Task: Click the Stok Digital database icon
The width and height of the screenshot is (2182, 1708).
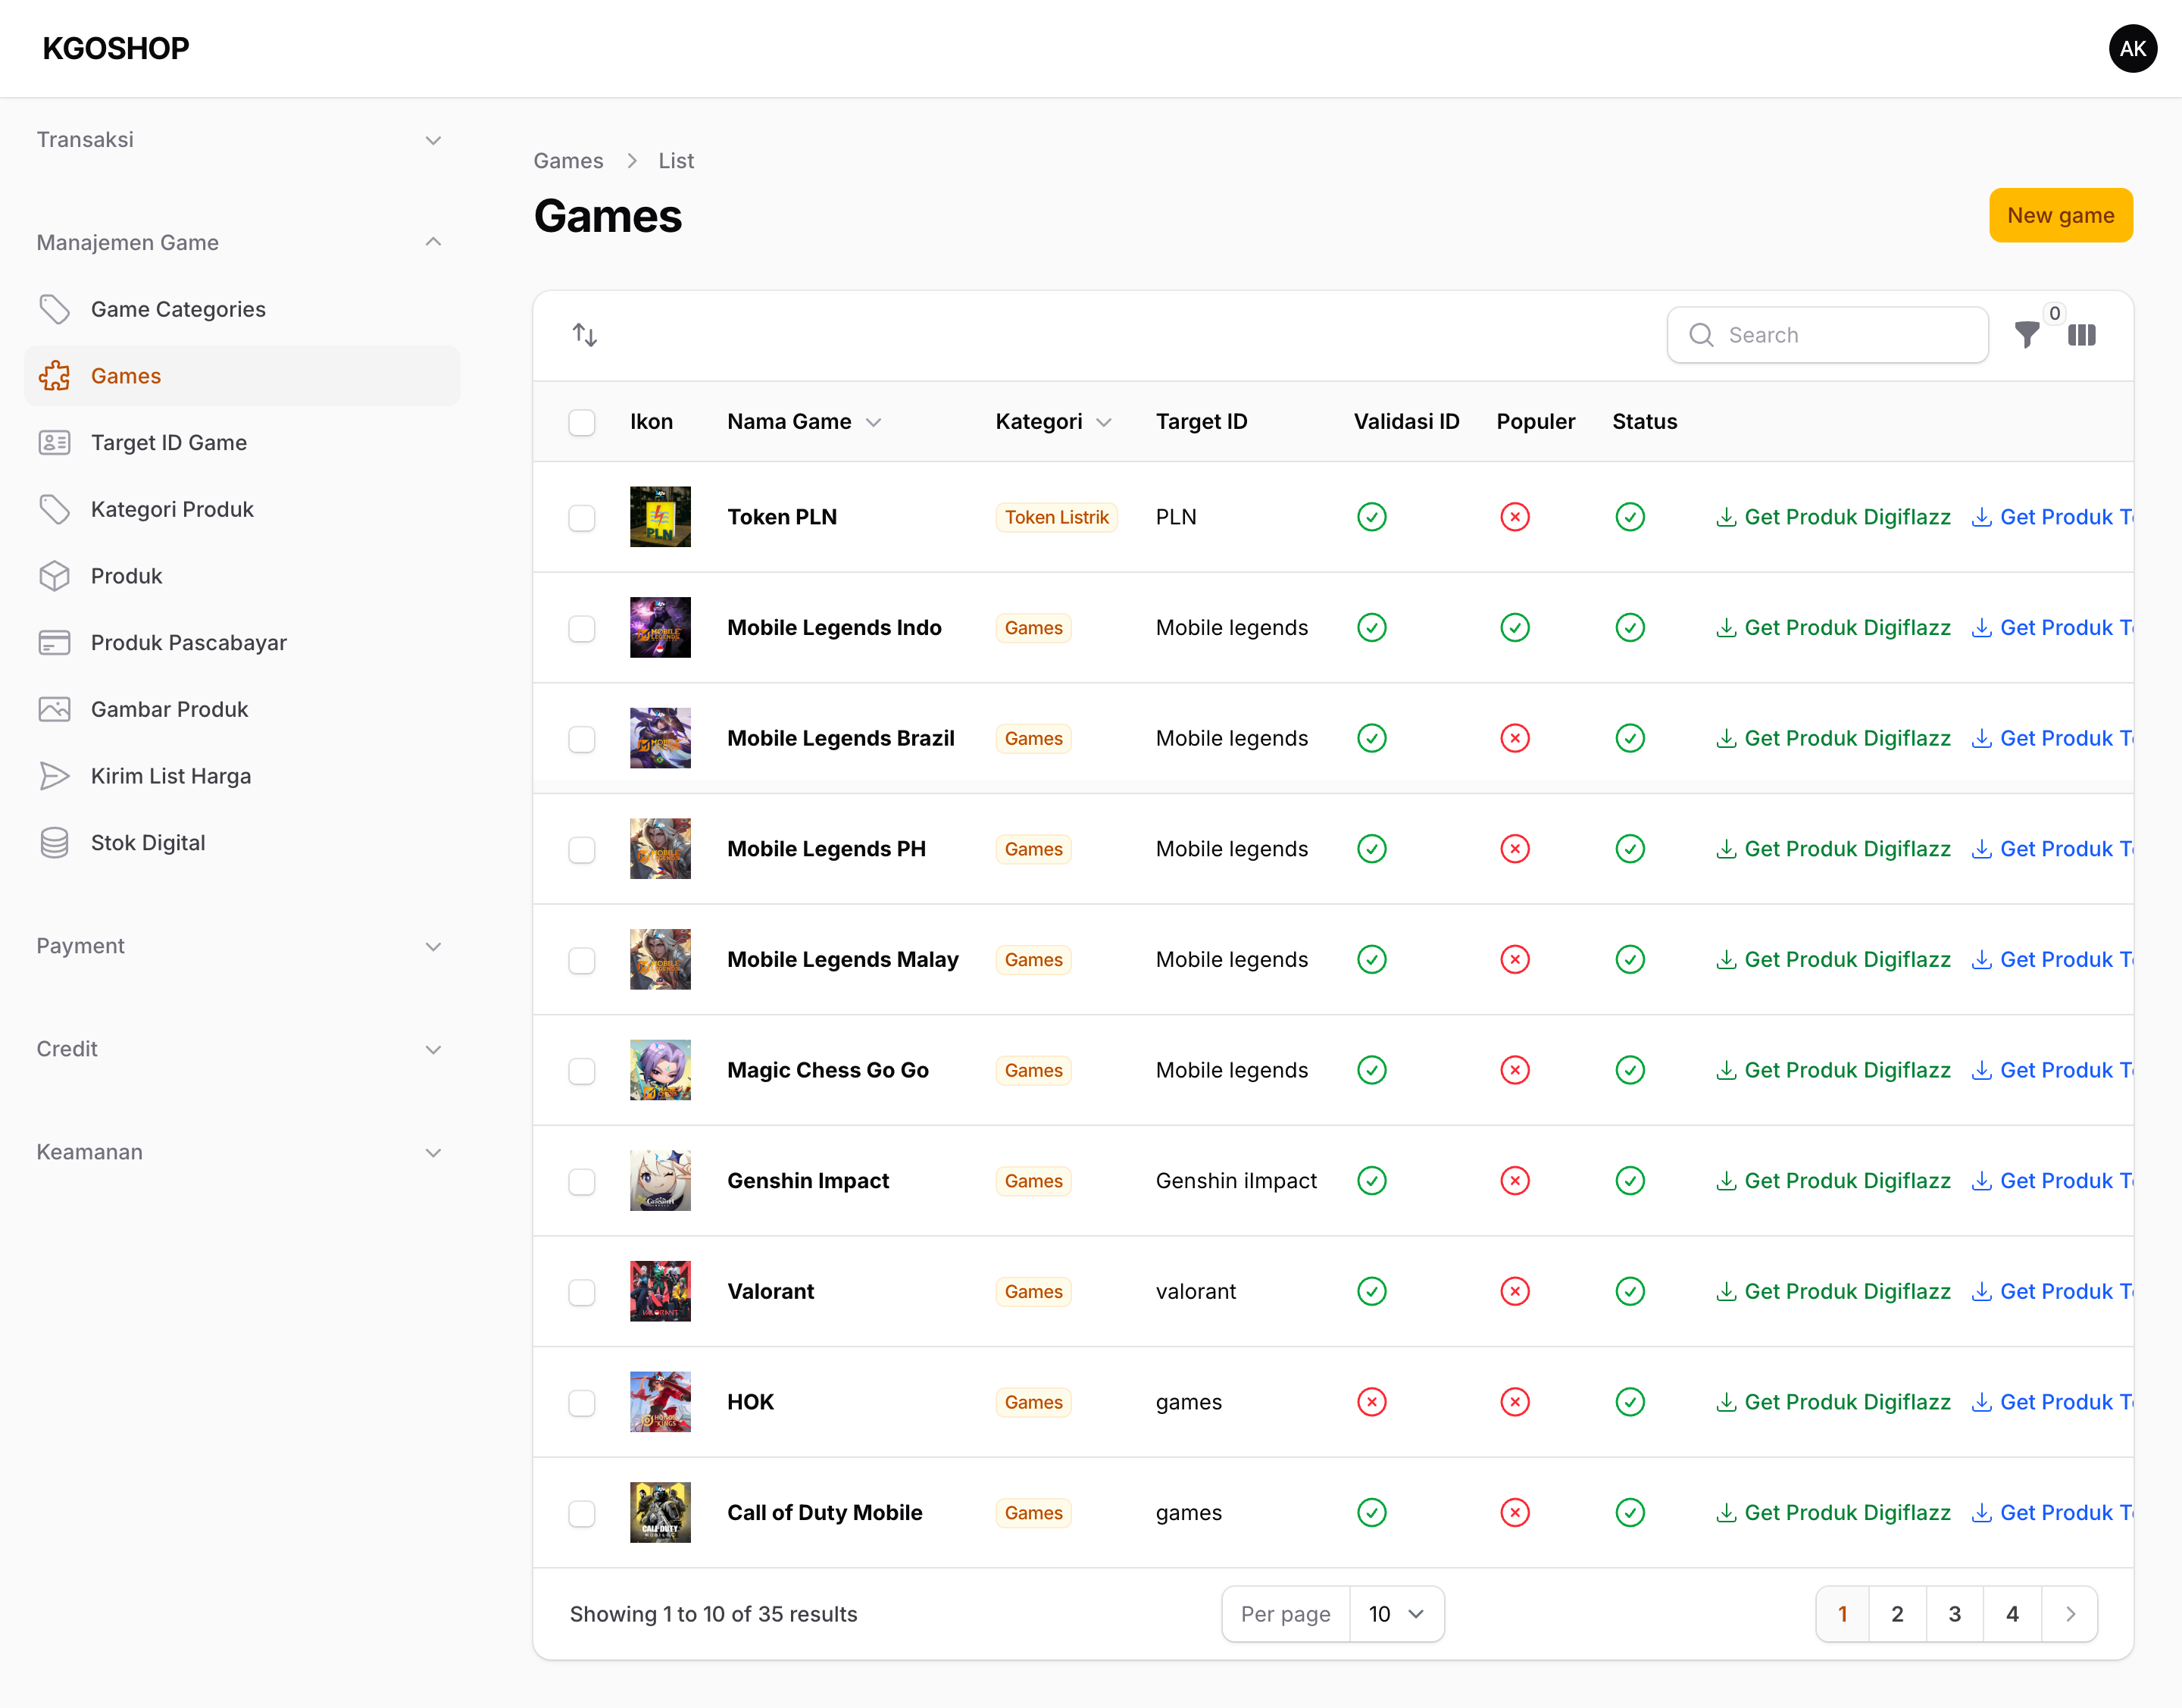Action: [54, 843]
